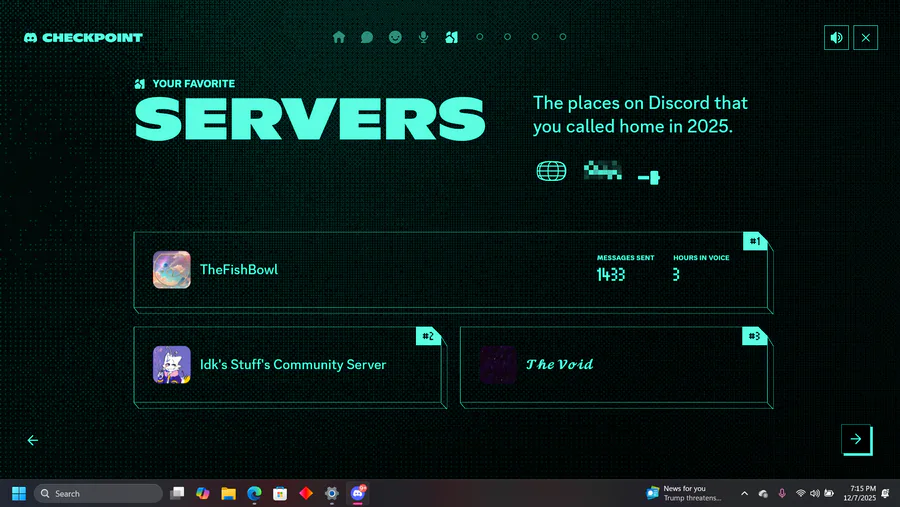Viewport: 900px width, 507px height.
Task: Open Idk's Stuff's Community Server card
Action: [290, 367]
